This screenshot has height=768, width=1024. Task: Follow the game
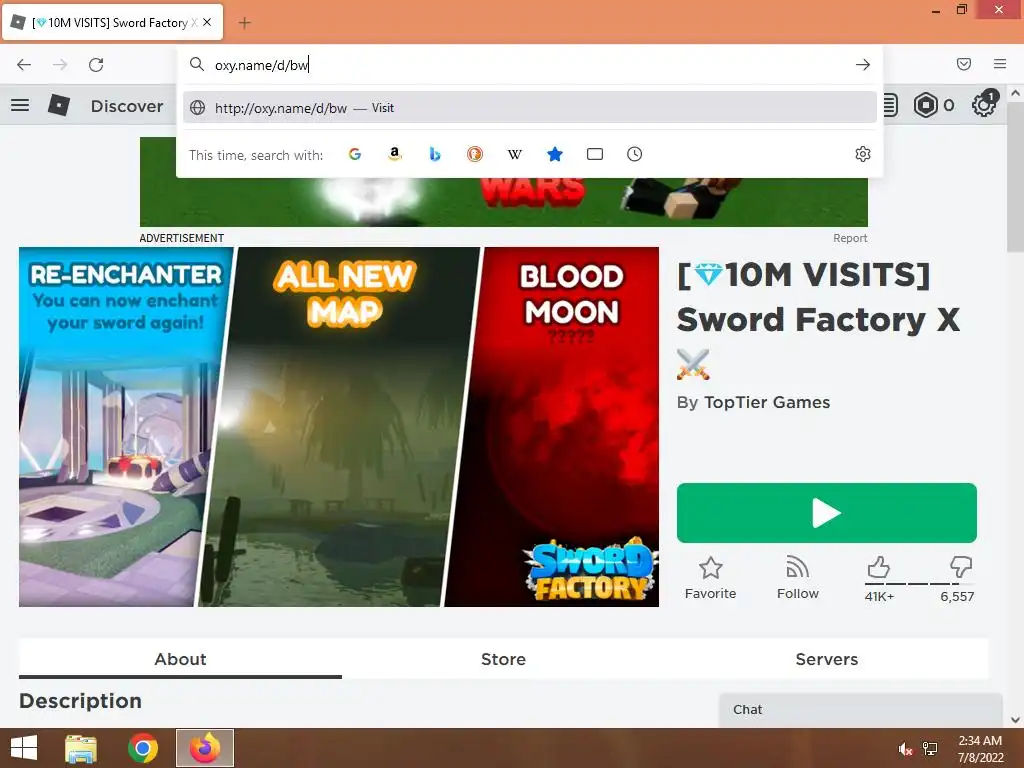click(x=797, y=578)
